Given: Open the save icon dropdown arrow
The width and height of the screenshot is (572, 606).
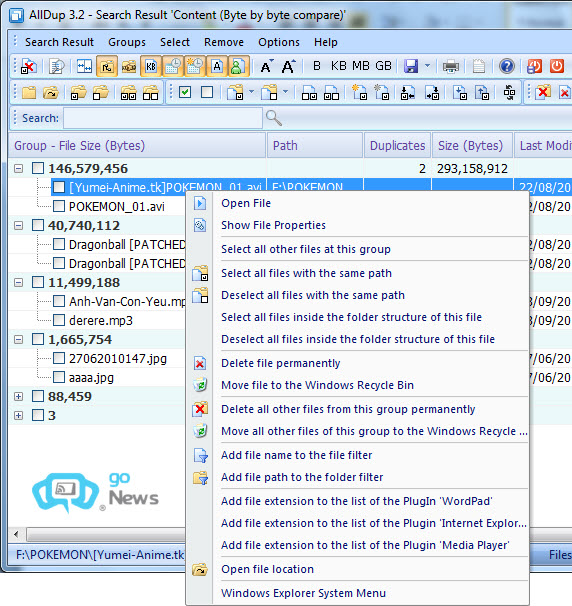Looking at the screenshot, I should (427, 66).
